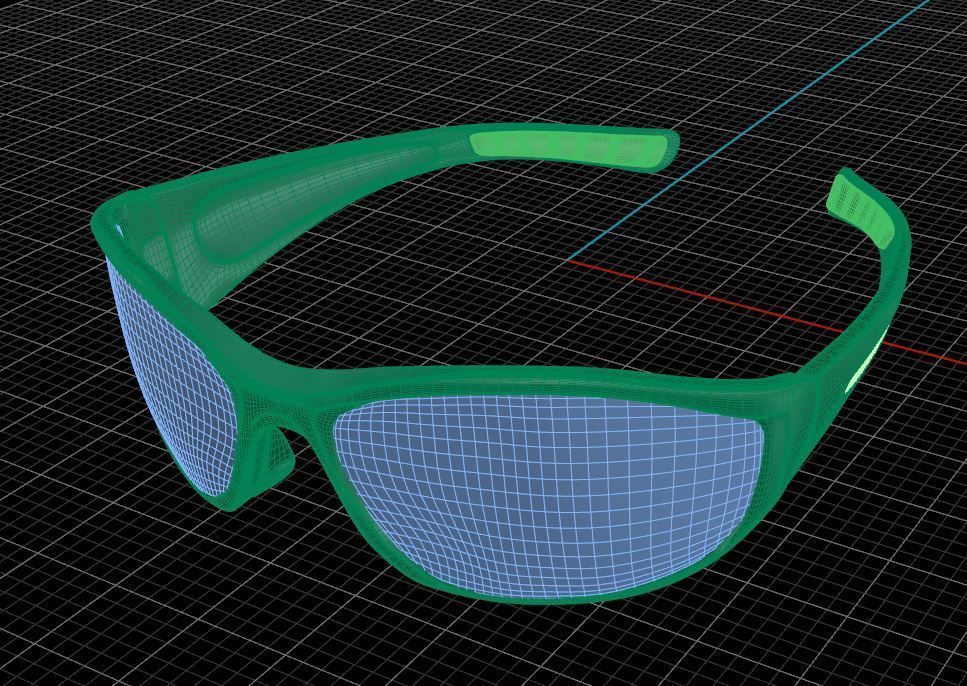Click the cyan axis line in the viewport

749,128
